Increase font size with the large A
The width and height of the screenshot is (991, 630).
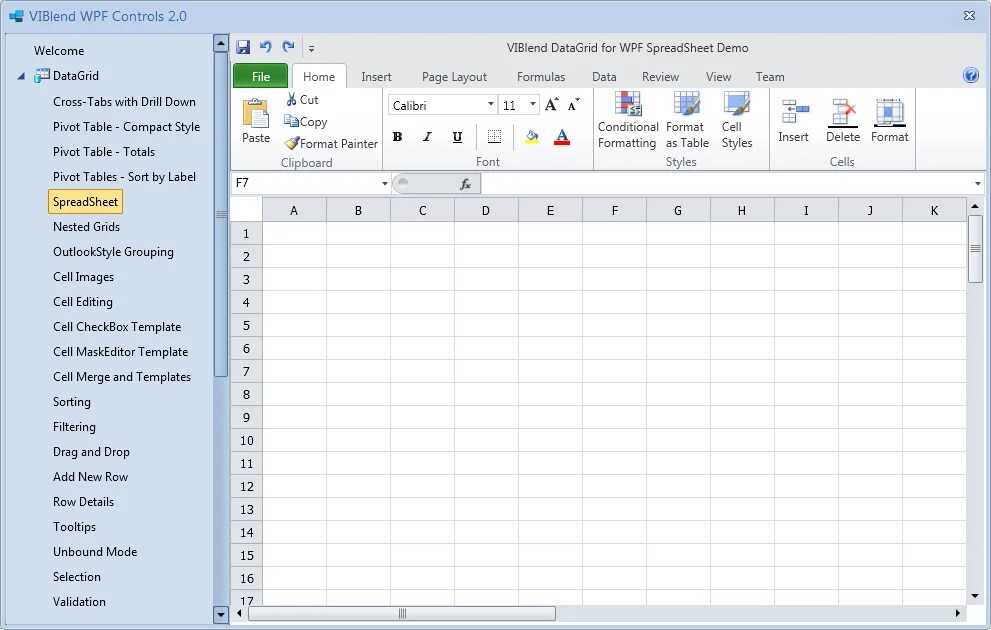click(552, 105)
